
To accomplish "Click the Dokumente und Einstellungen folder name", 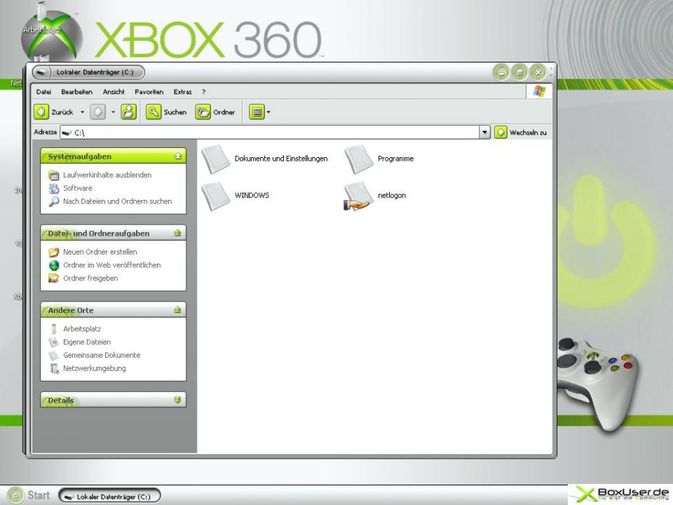I will 281,159.
